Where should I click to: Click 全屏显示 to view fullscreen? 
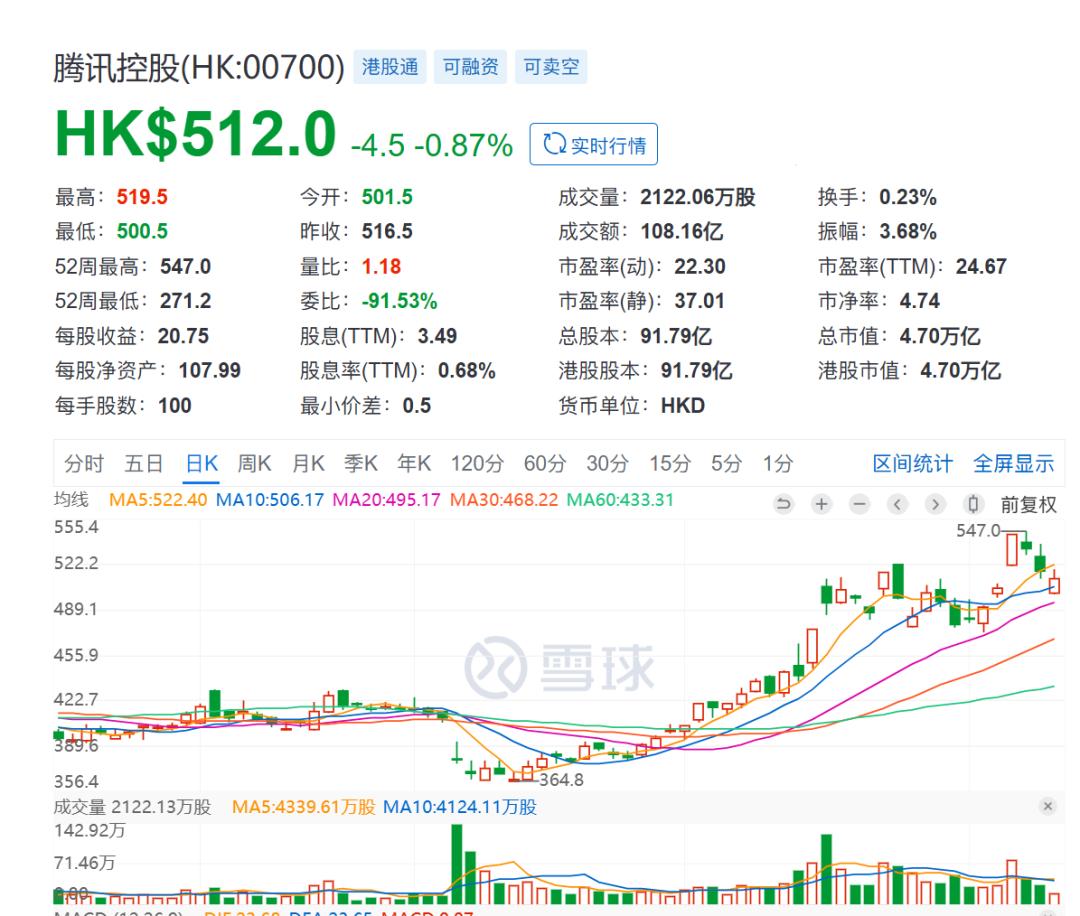(x=1013, y=464)
